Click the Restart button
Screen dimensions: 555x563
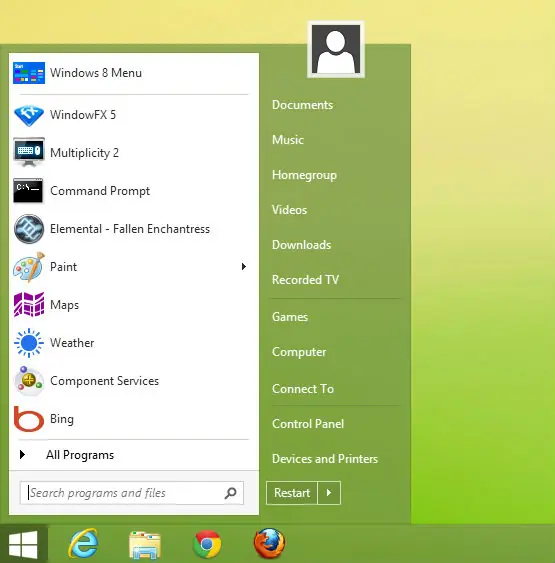click(292, 493)
